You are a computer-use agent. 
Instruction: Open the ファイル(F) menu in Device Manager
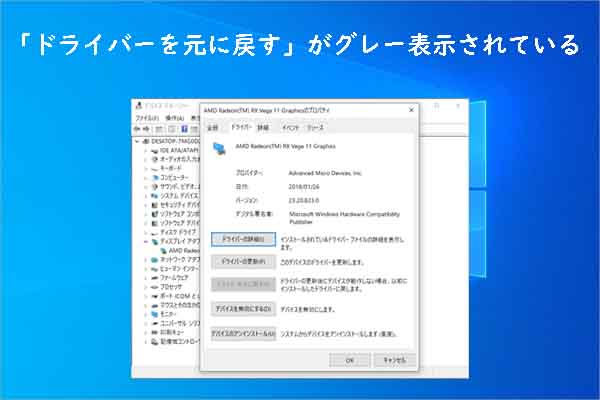coord(147,118)
